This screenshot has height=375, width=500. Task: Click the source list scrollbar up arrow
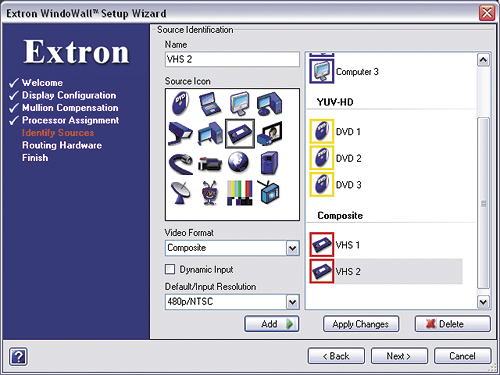483,60
